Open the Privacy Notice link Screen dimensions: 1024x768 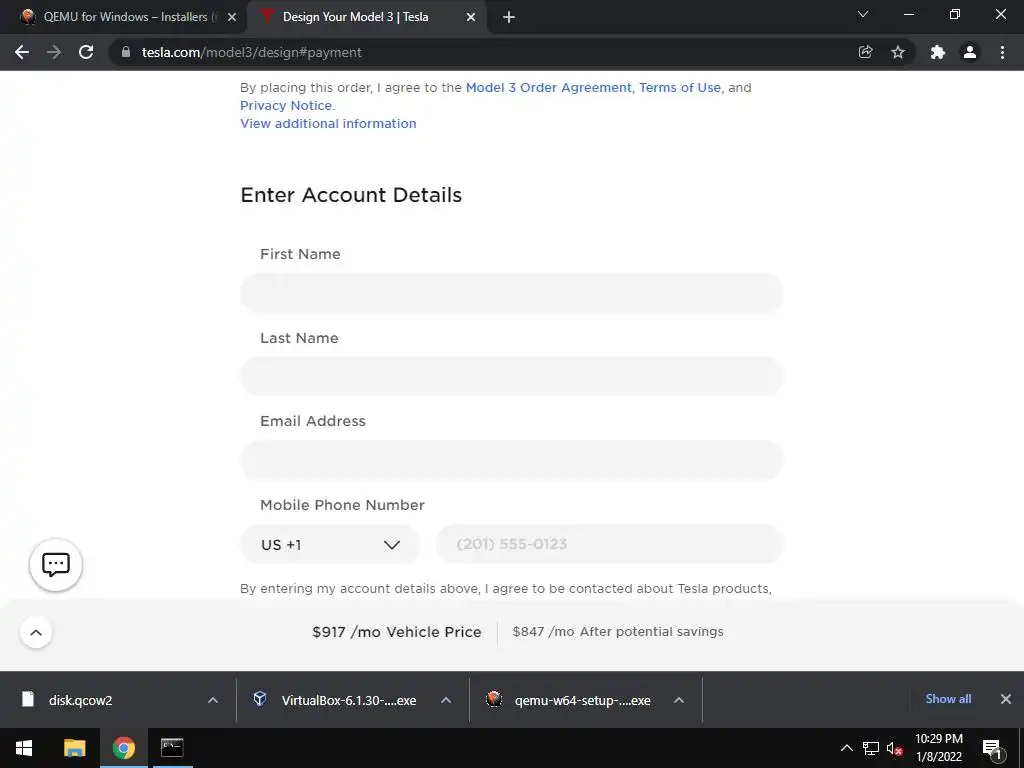click(x=286, y=106)
